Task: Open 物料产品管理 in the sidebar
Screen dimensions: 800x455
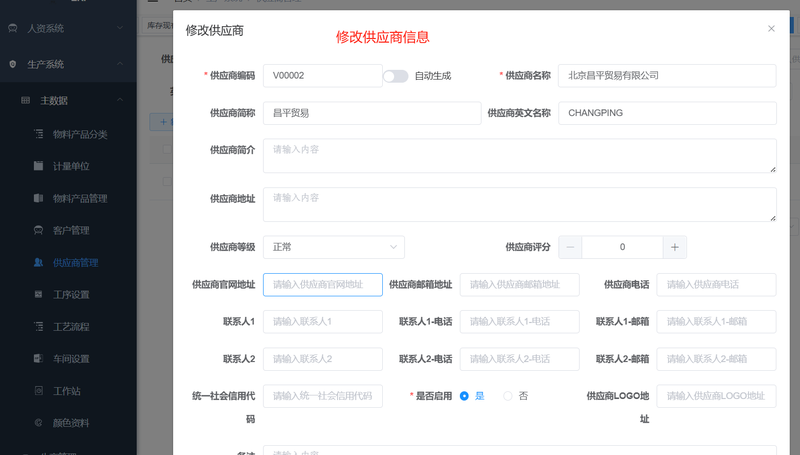Action: (x=80, y=198)
